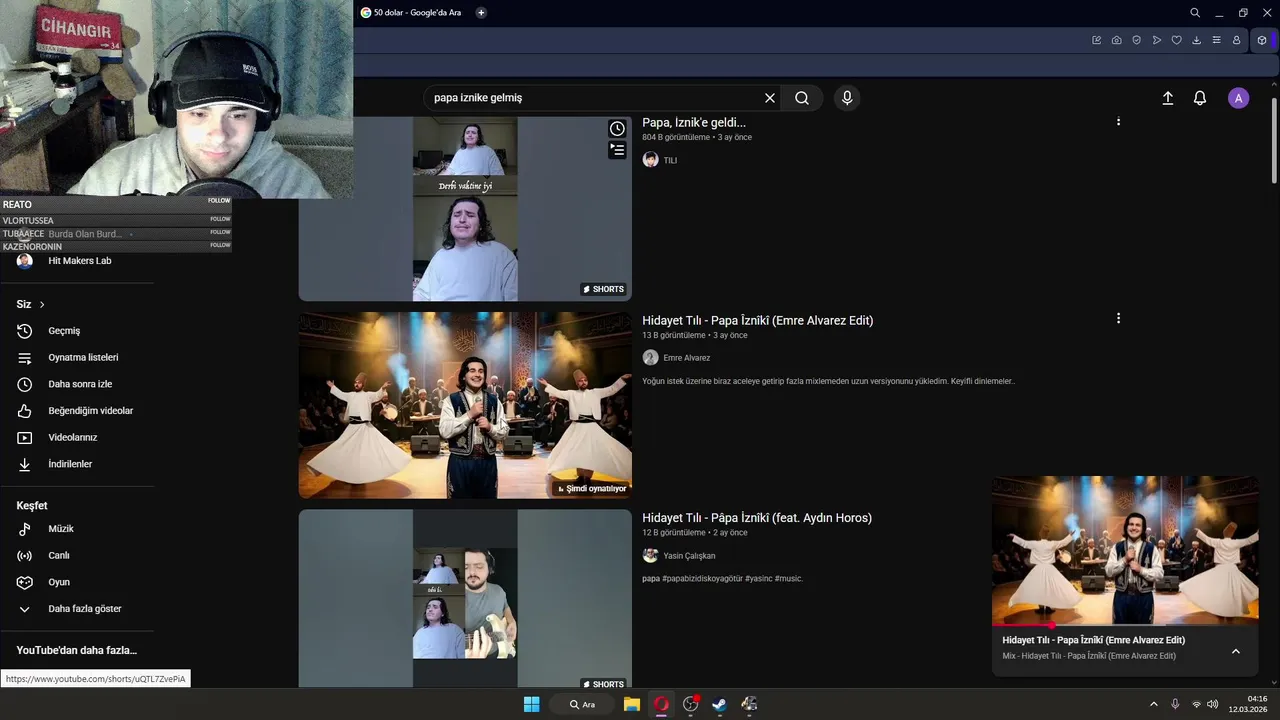
Task: Select the '50 dolar - Google'da Ara' browser tab
Action: [x=412, y=13]
